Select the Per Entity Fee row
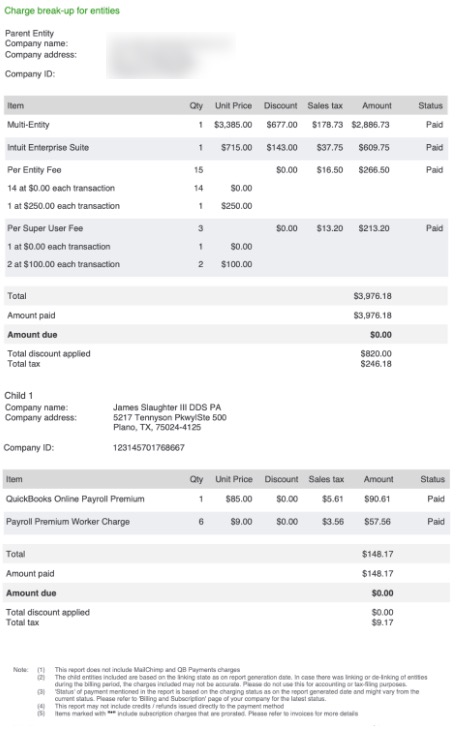457x753 pixels. [x=226, y=170]
